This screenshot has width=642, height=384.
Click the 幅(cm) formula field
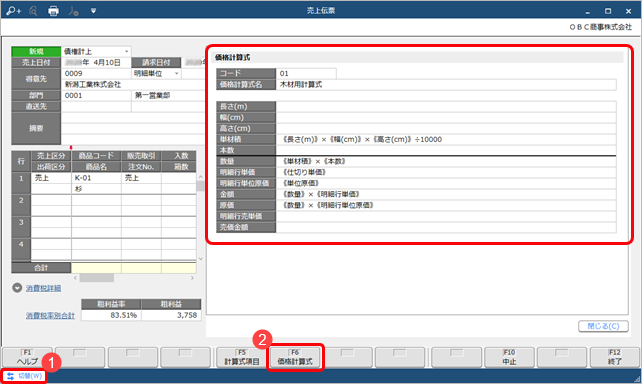tap(446, 117)
